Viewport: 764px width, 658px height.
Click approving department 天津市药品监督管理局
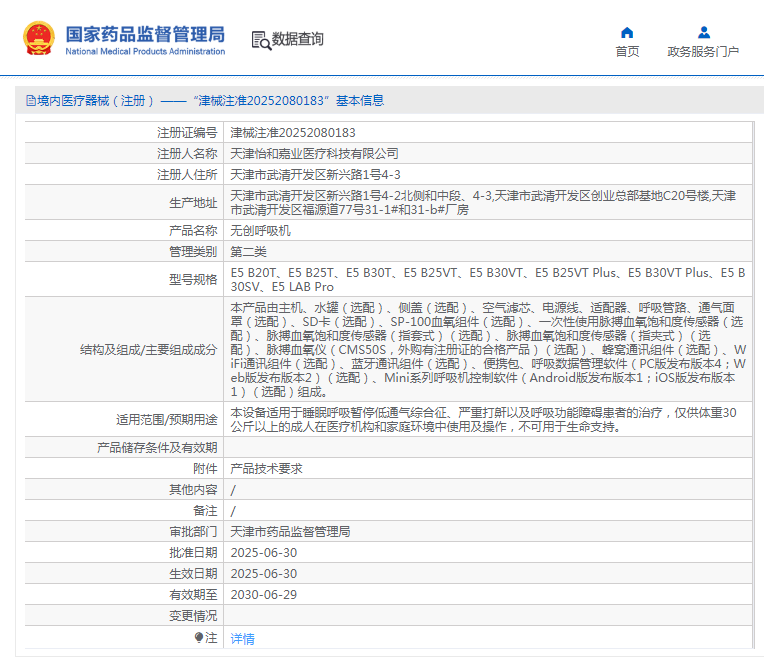click(290, 531)
